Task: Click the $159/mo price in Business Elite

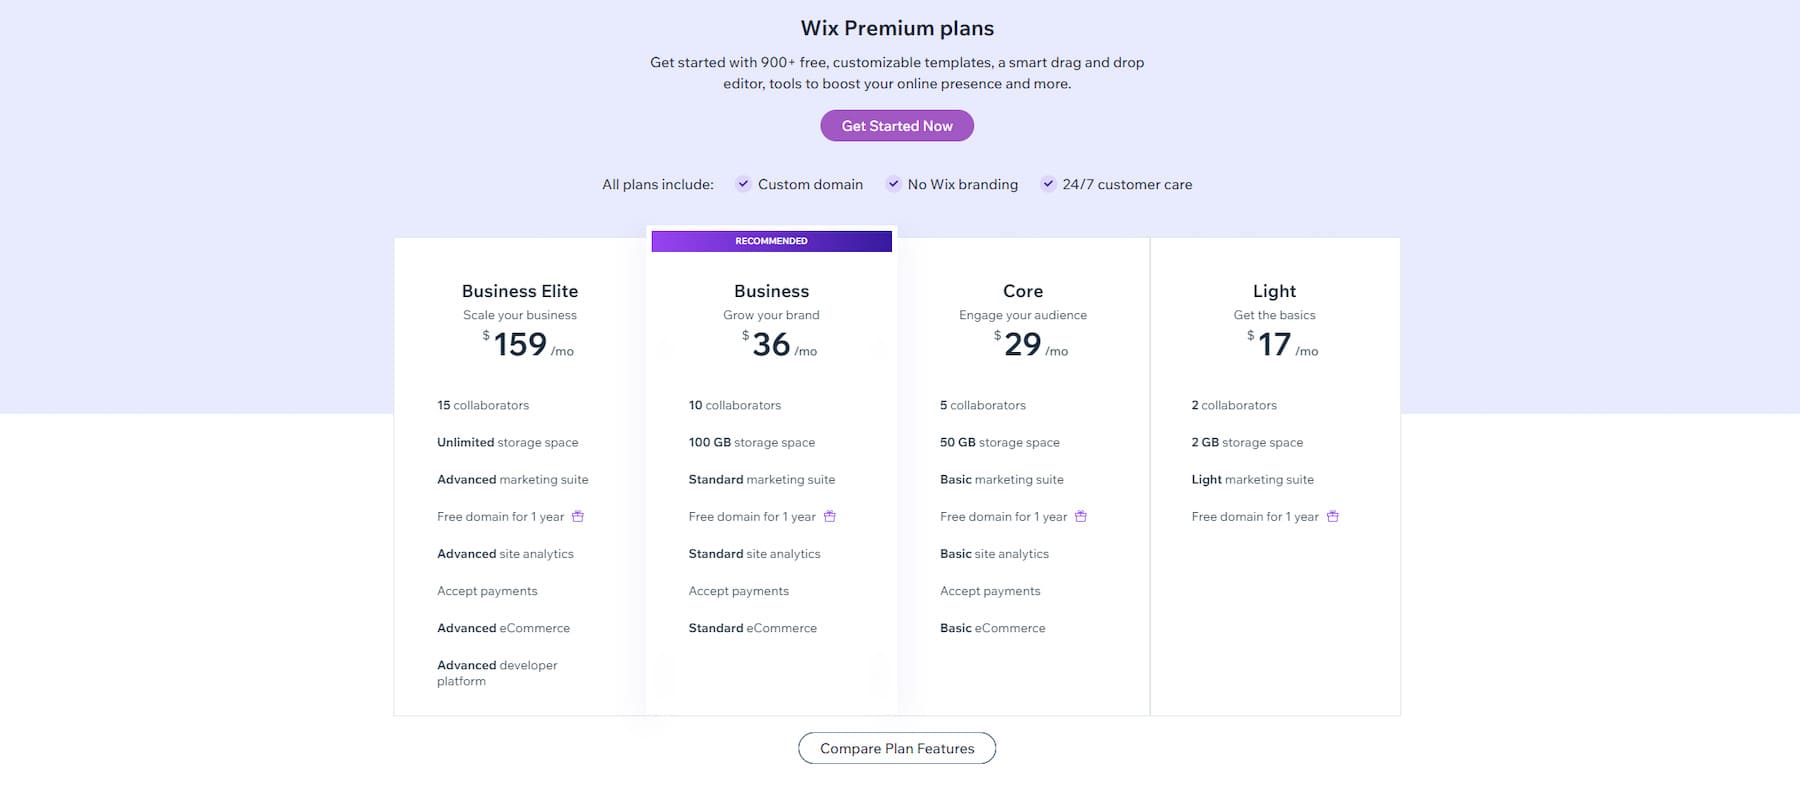Action: coord(519,344)
